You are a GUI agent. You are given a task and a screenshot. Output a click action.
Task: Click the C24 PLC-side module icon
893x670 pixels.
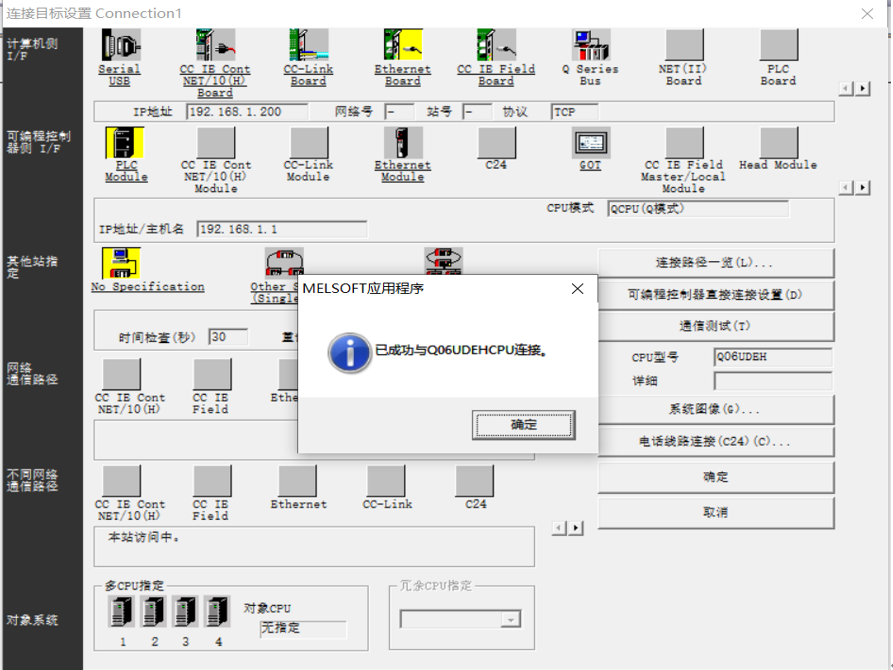(497, 142)
